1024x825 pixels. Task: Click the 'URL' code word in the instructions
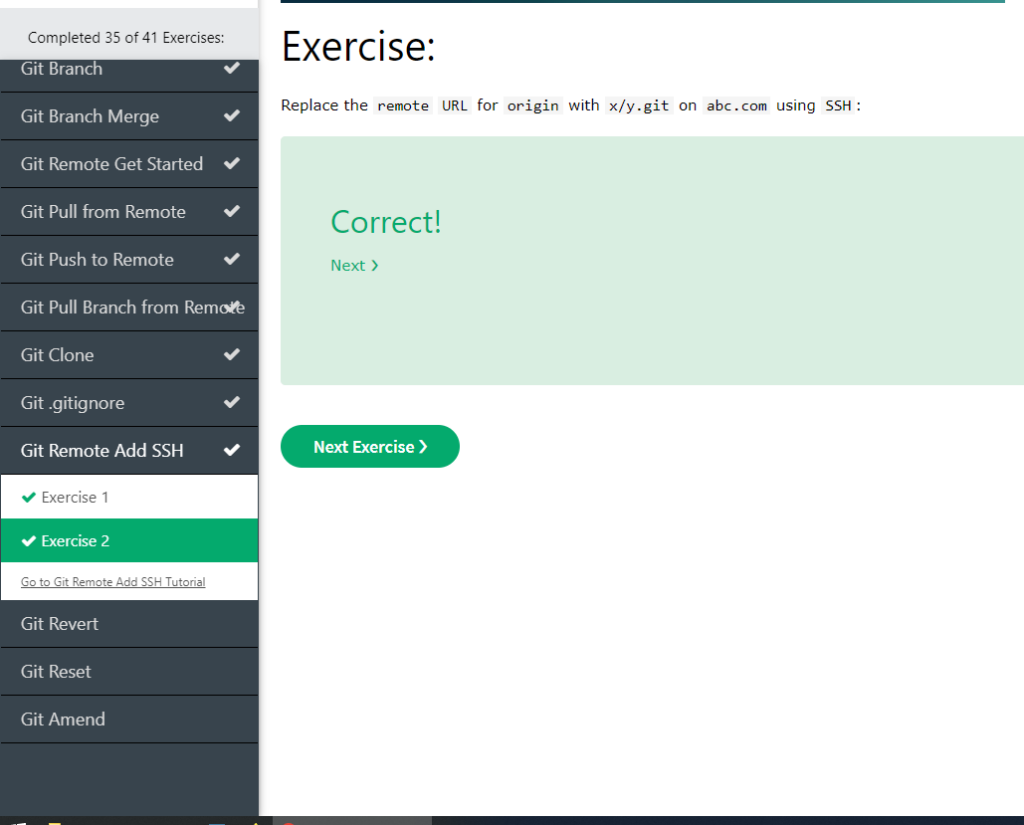[455, 106]
